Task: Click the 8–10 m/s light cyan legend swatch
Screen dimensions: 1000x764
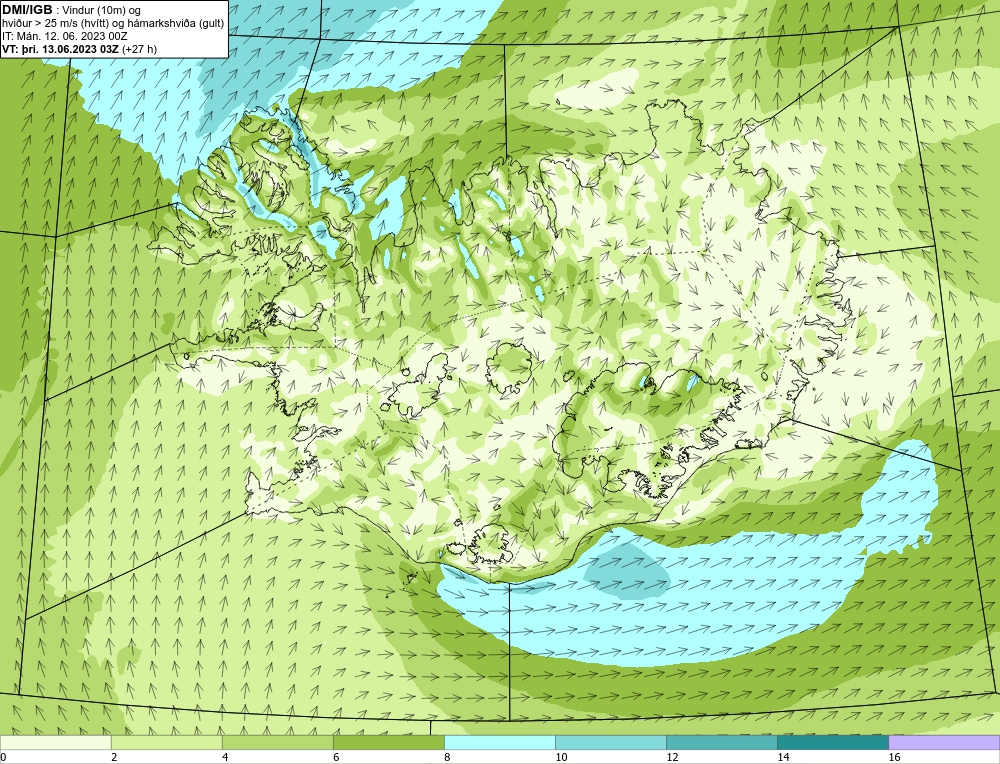Action: tap(500, 742)
